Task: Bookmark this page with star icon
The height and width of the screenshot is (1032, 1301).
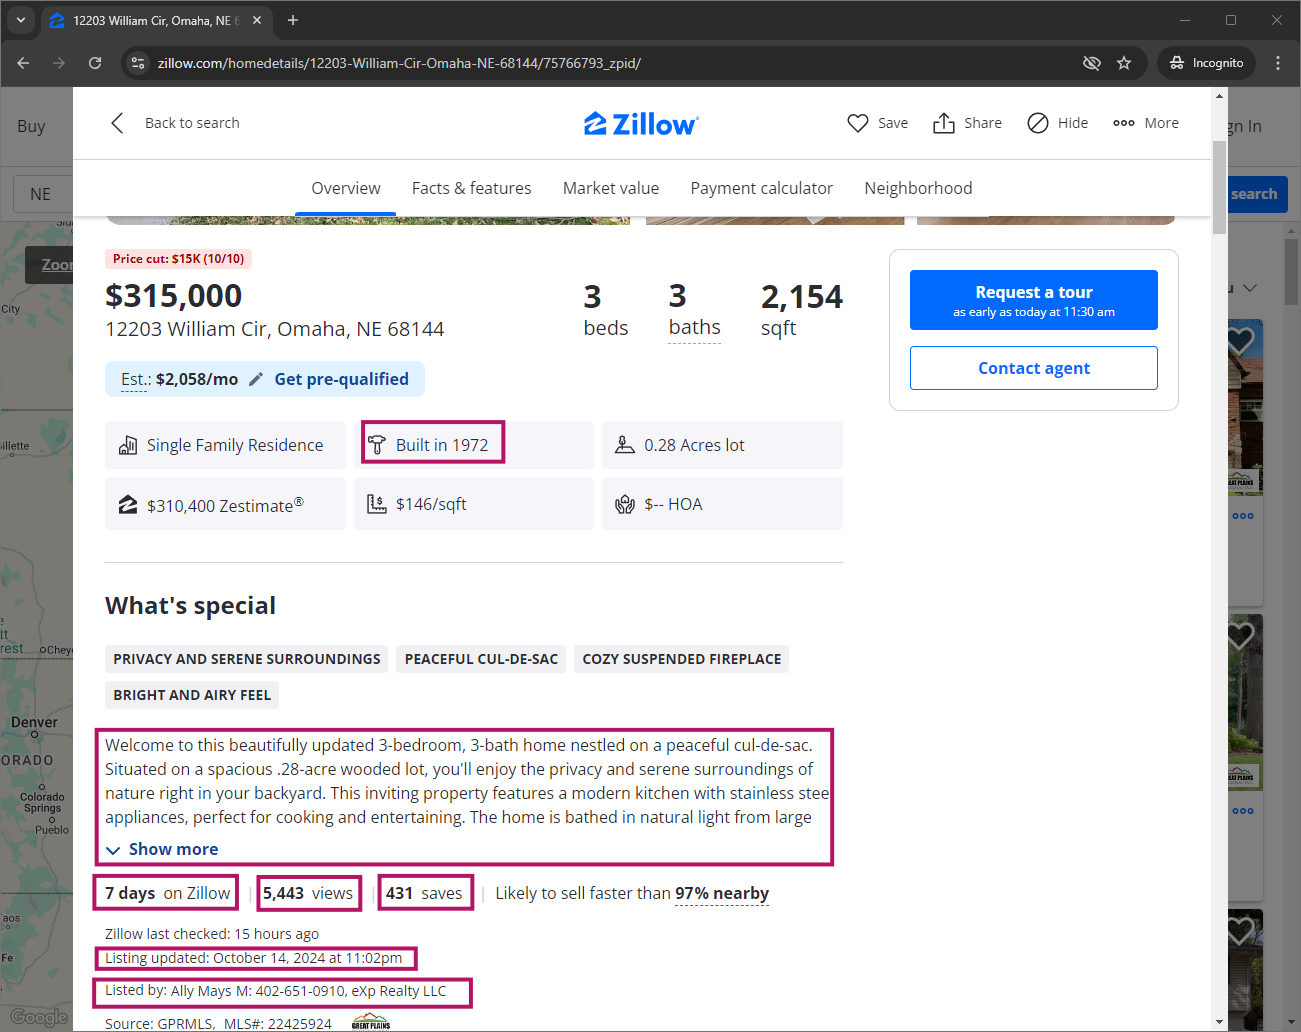Action: click(x=1124, y=63)
